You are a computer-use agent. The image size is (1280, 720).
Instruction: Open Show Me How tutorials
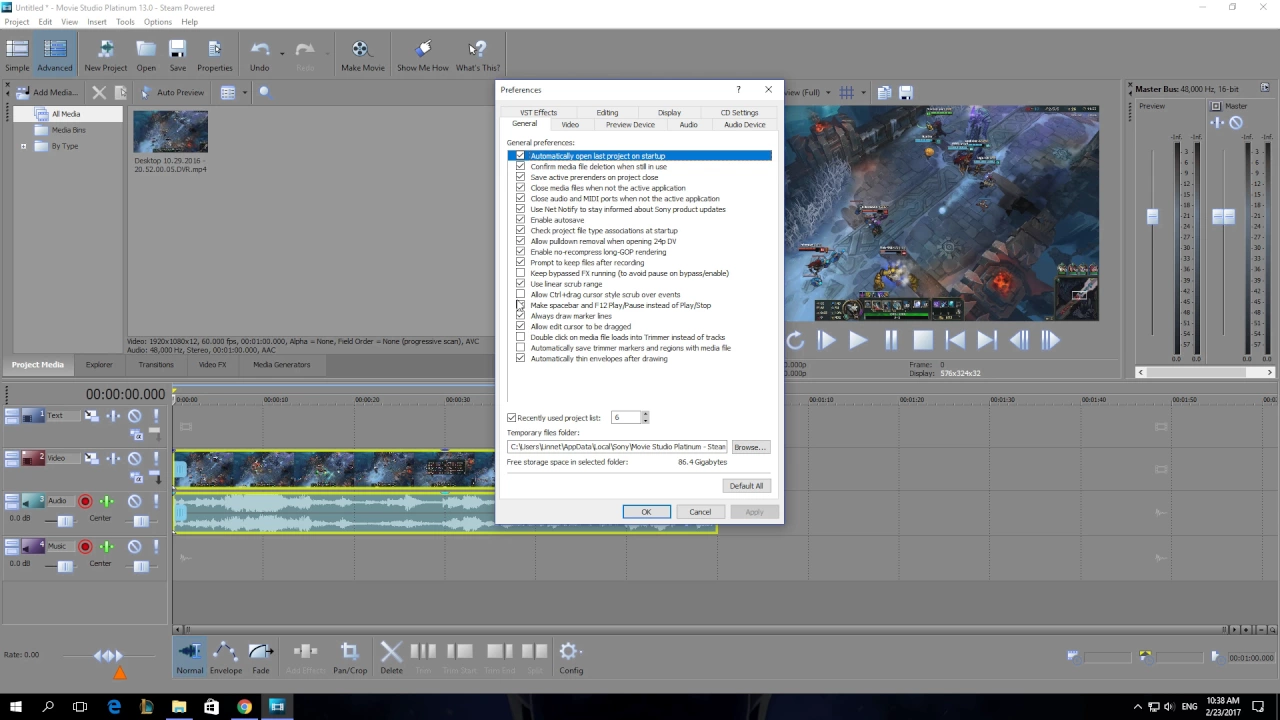pos(423,55)
